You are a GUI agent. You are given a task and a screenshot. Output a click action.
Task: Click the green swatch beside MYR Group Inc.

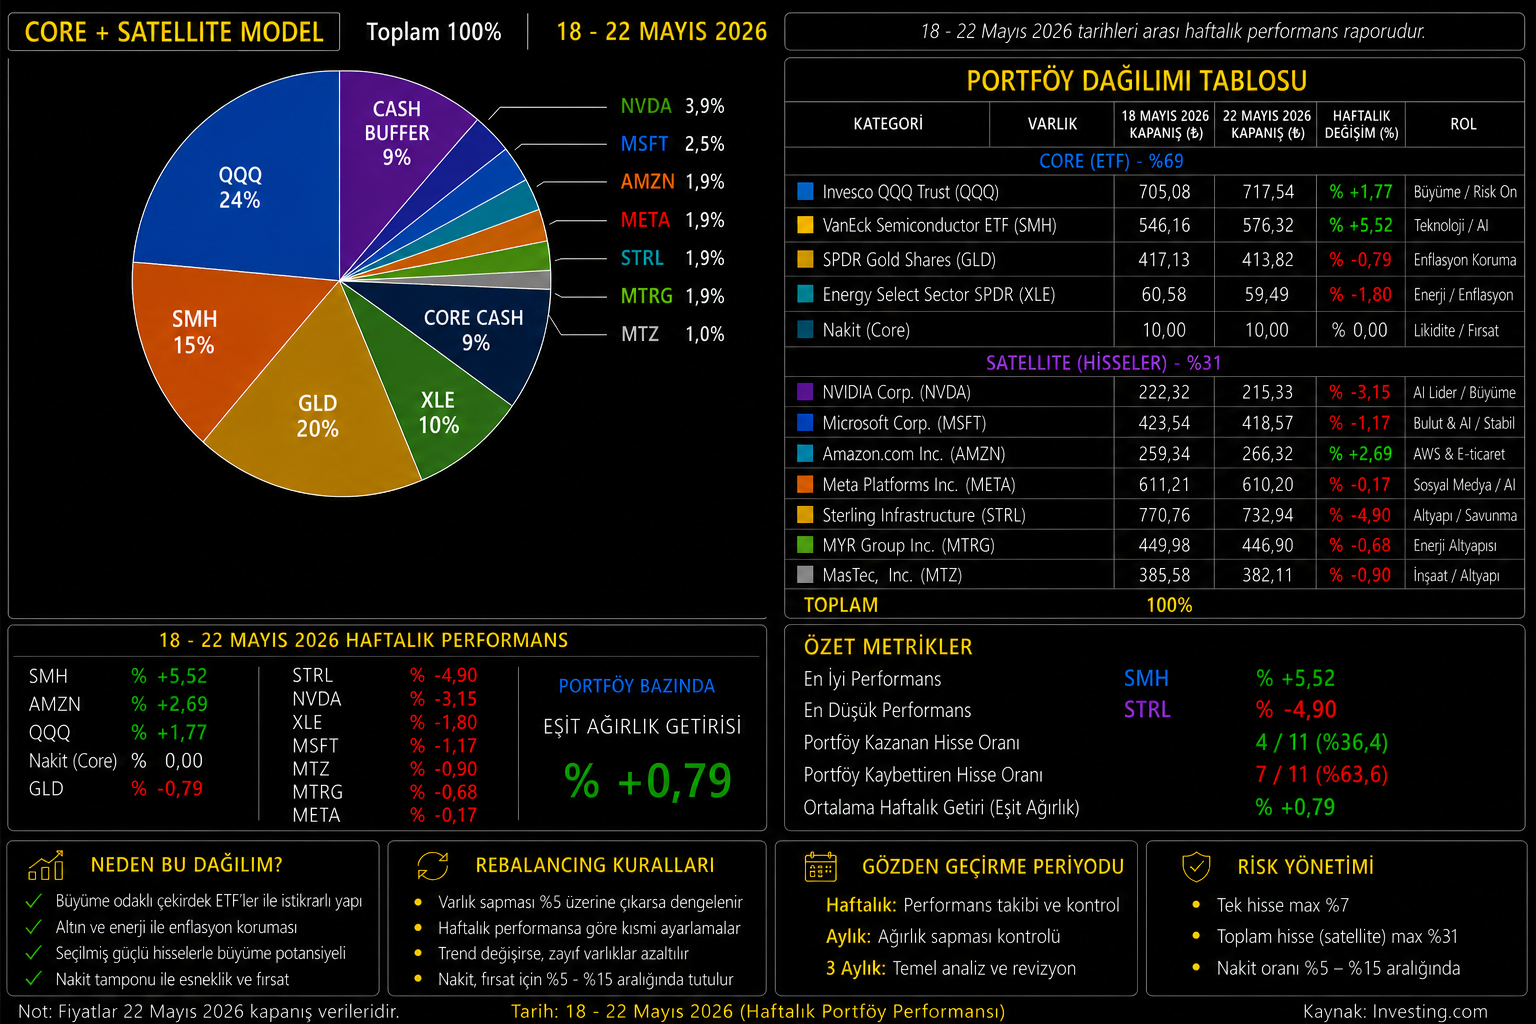tap(805, 545)
